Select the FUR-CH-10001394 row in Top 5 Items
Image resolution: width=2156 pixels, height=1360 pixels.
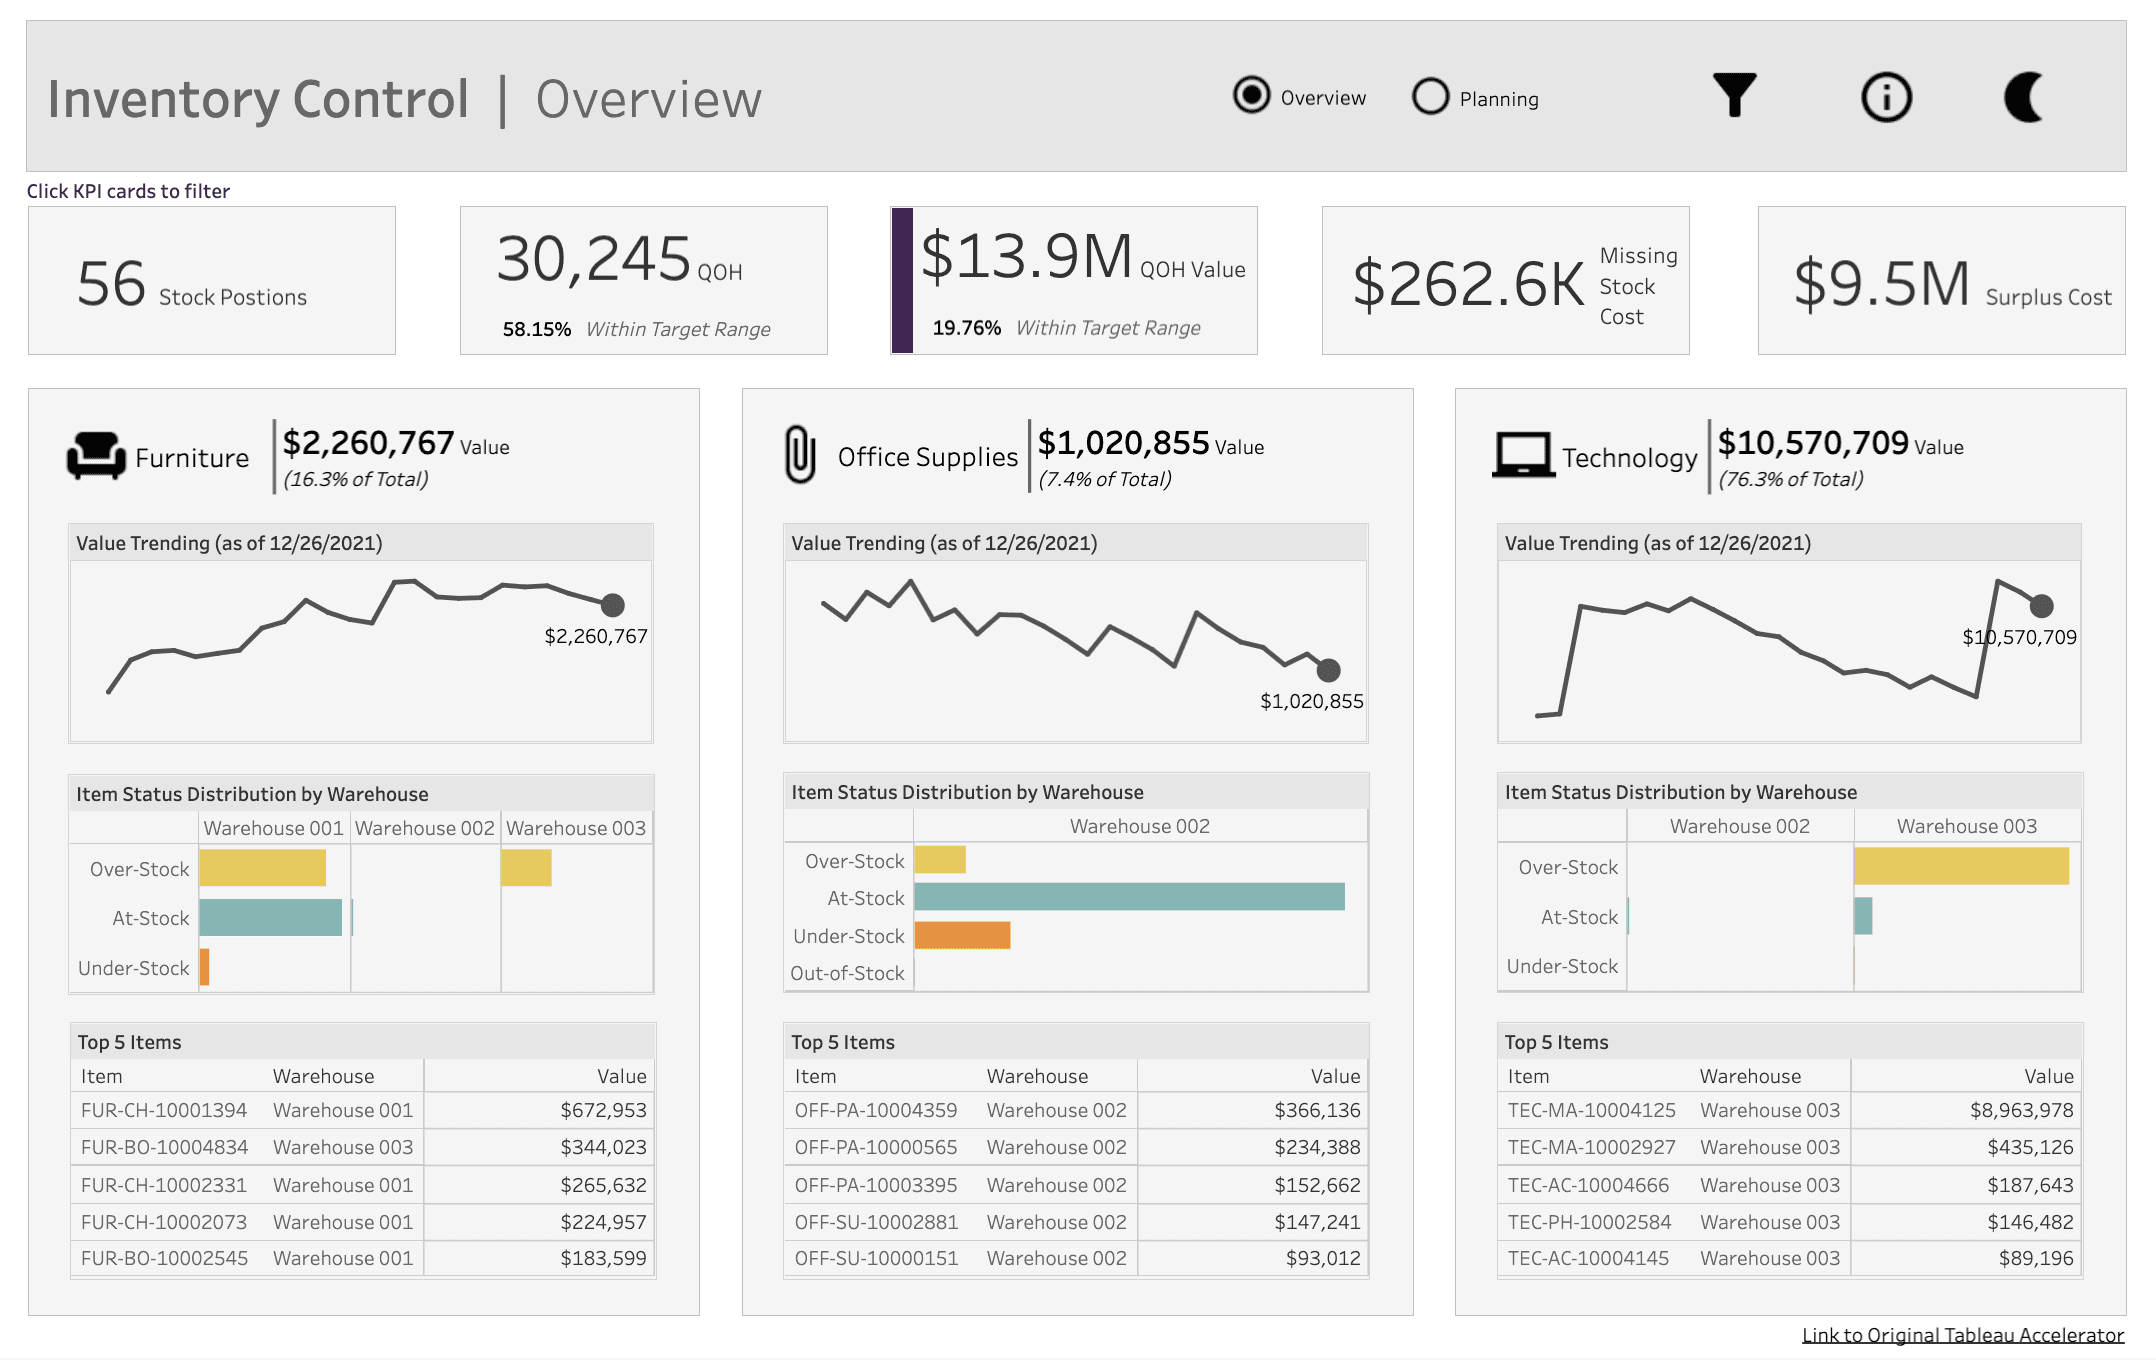pyautogui.click(x=360, y=1110)
